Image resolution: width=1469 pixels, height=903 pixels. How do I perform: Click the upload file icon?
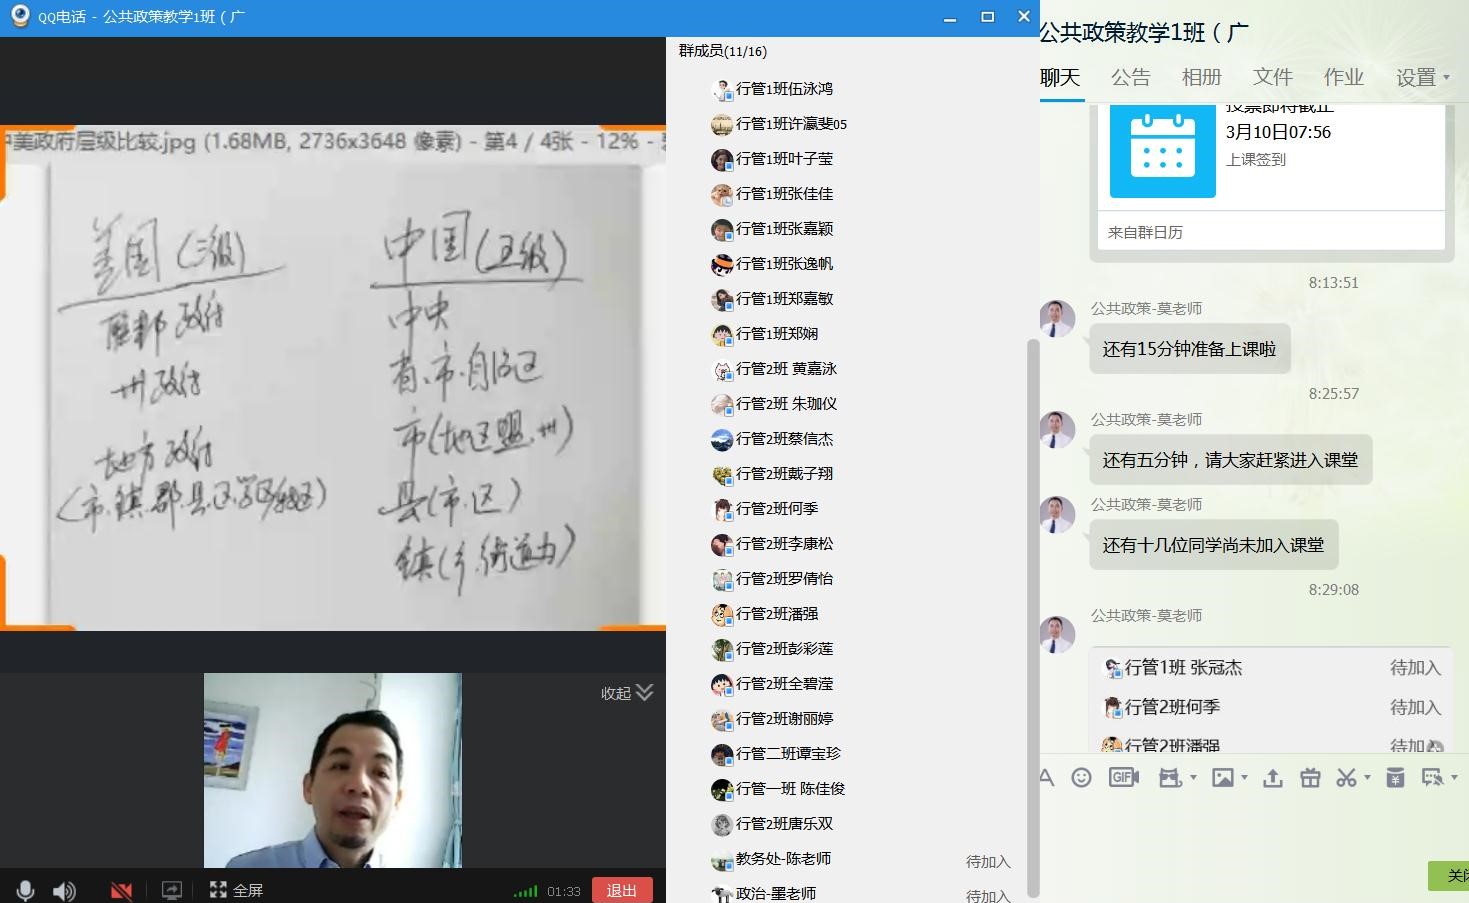[x=1272, y=778]
